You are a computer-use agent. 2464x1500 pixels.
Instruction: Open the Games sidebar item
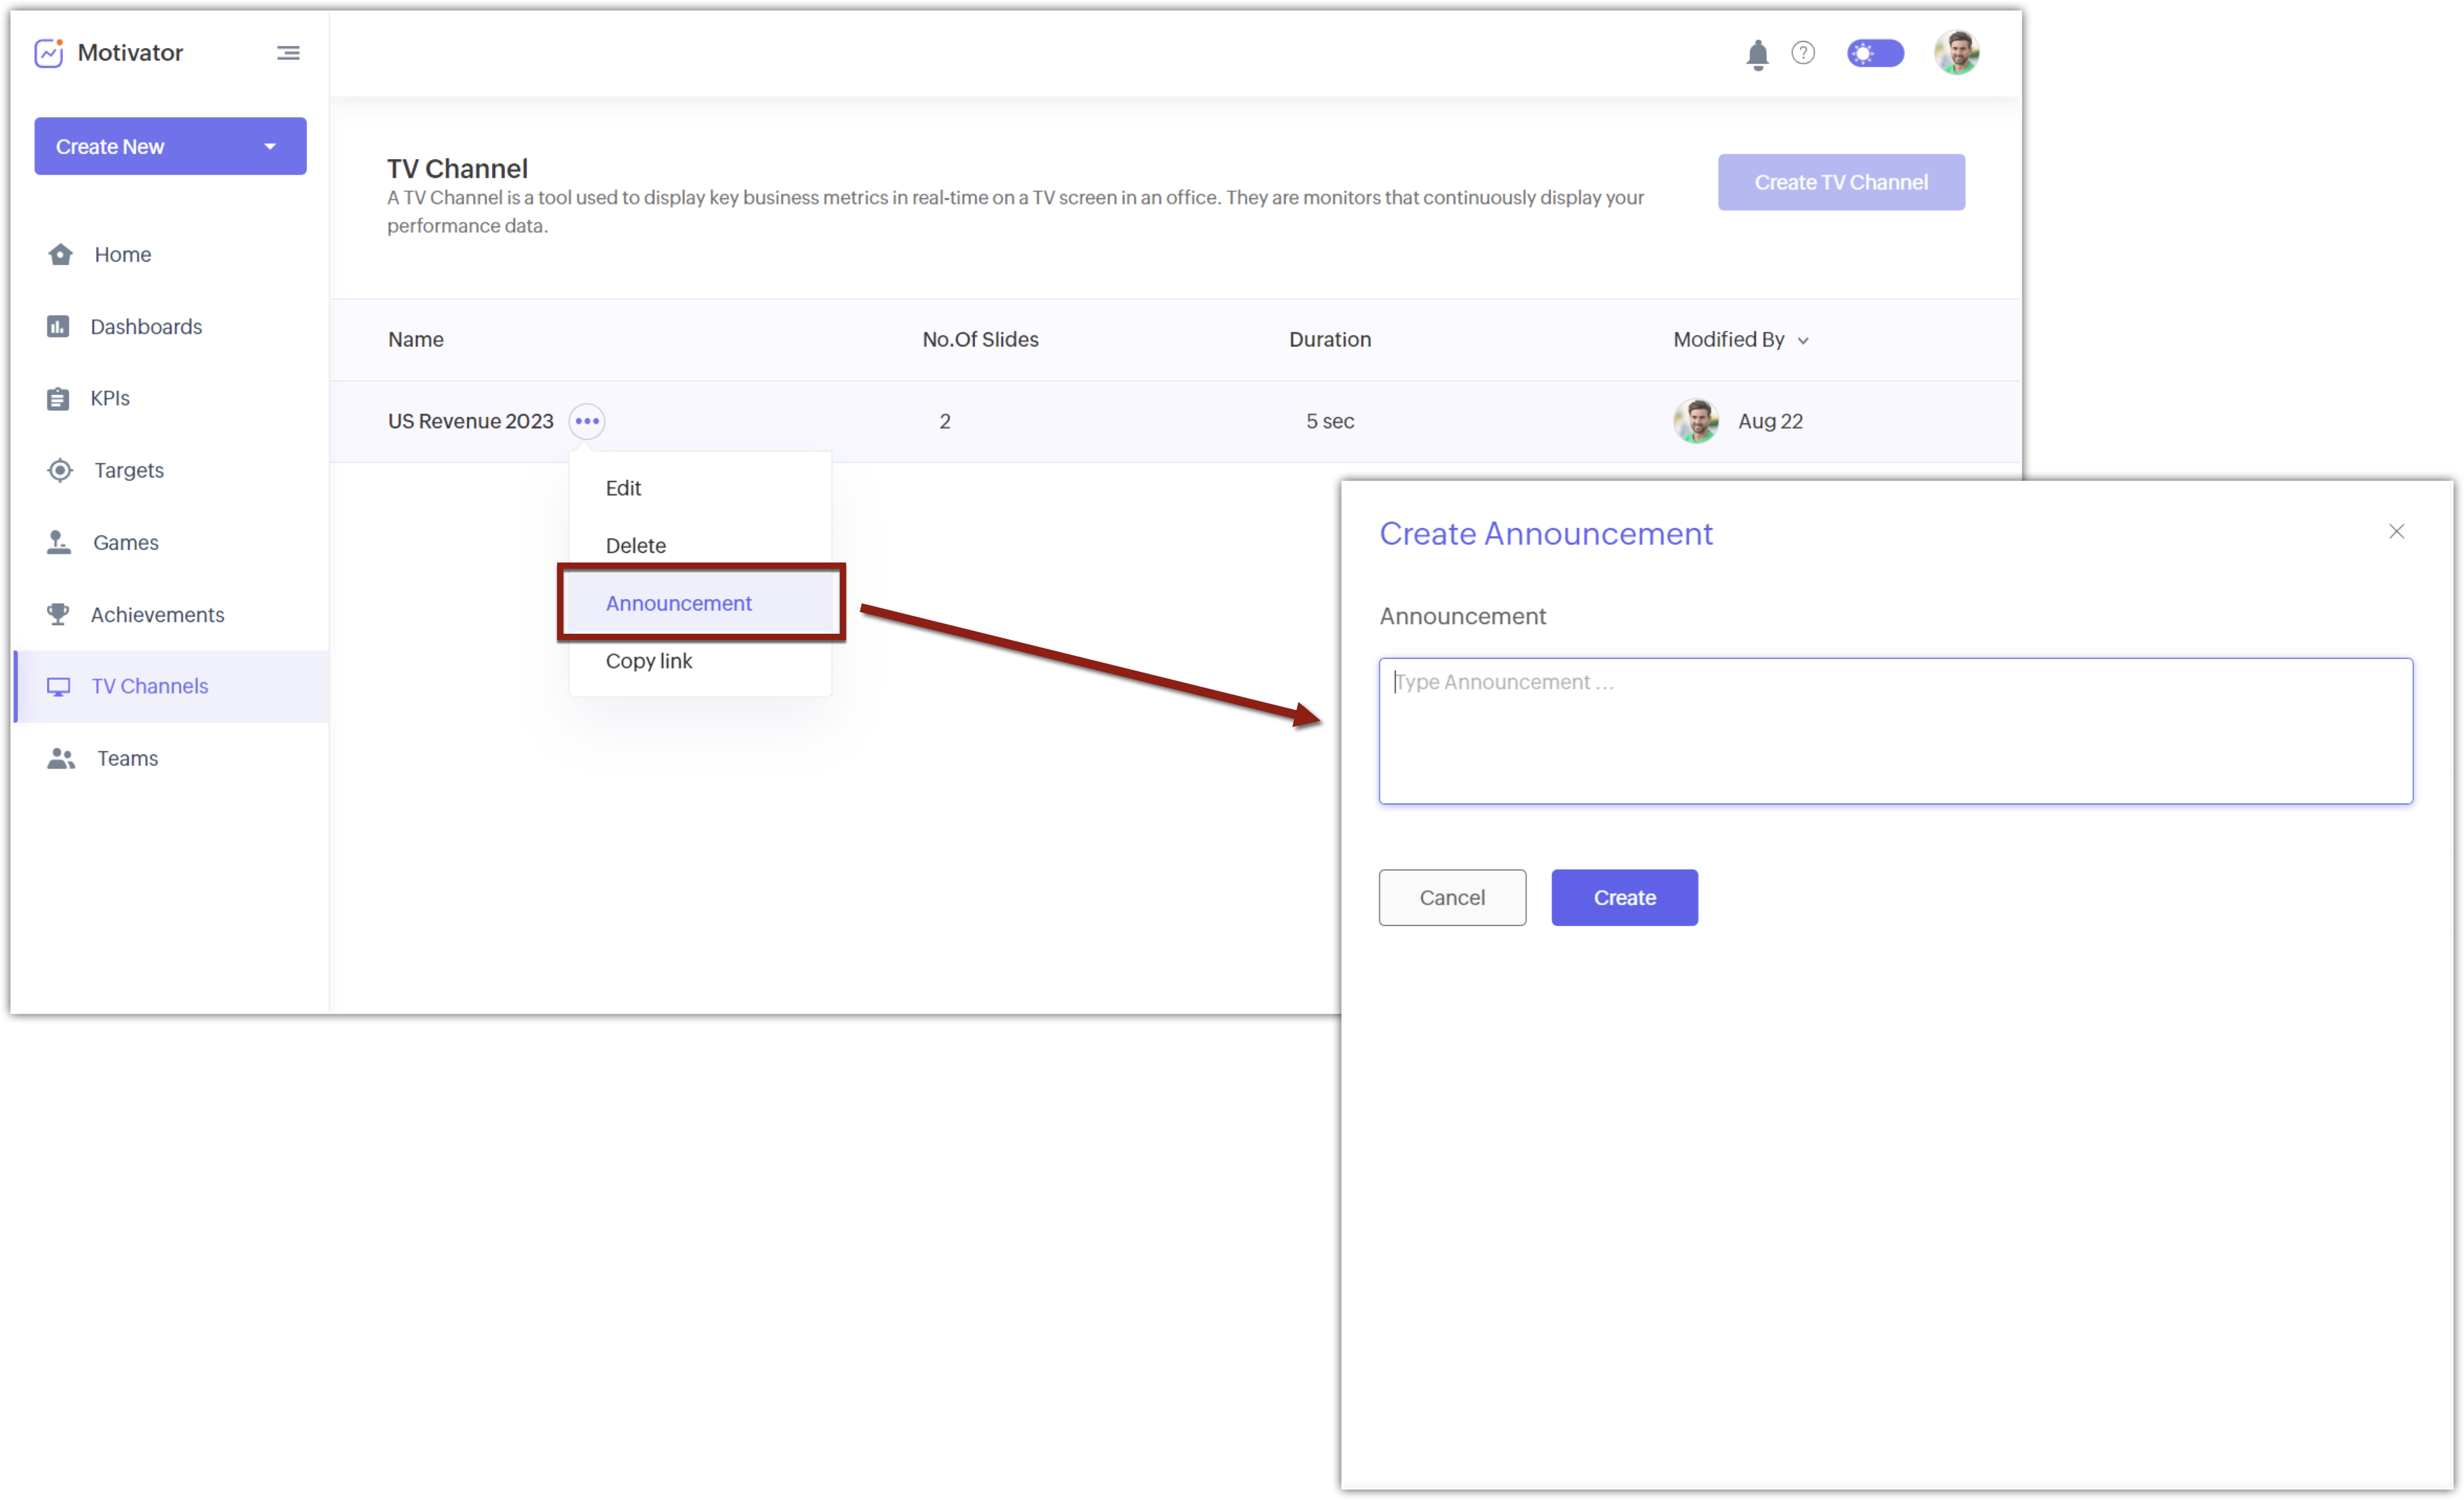tap(125, 542)
